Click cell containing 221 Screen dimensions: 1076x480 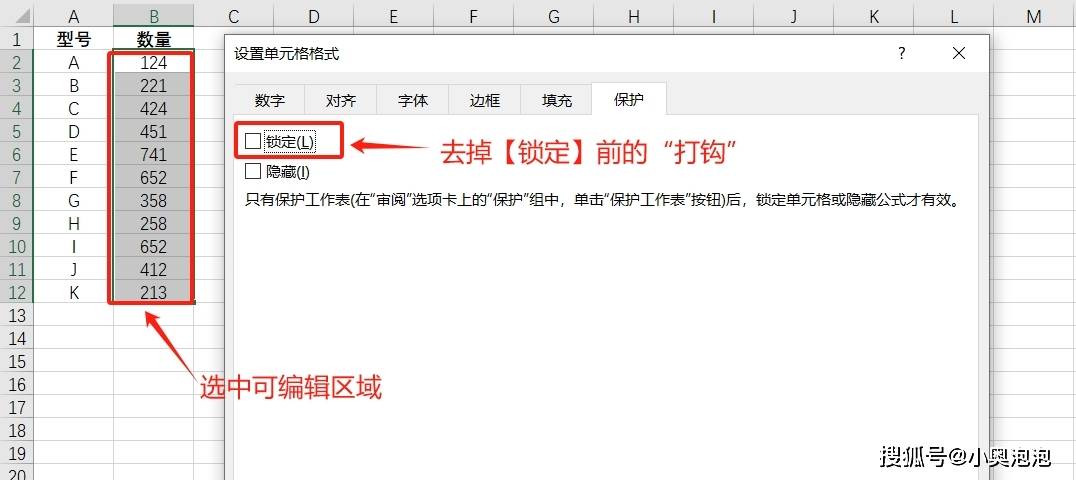pos(153,86)
